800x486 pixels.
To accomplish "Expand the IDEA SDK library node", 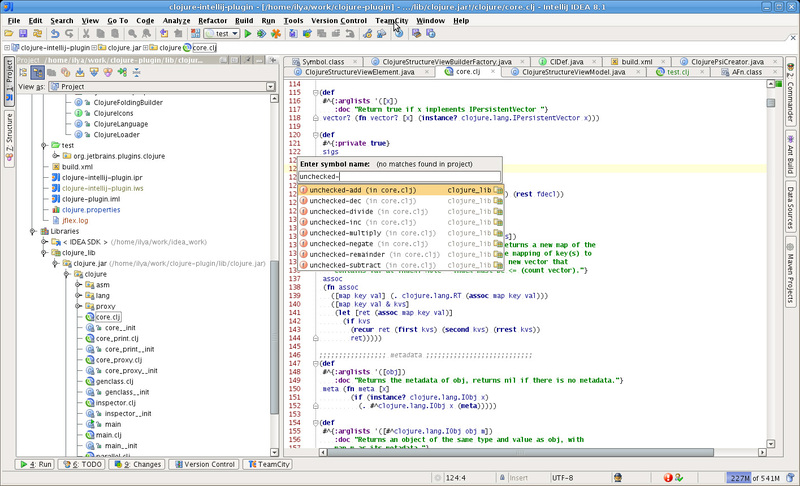I will click(44, 242).
